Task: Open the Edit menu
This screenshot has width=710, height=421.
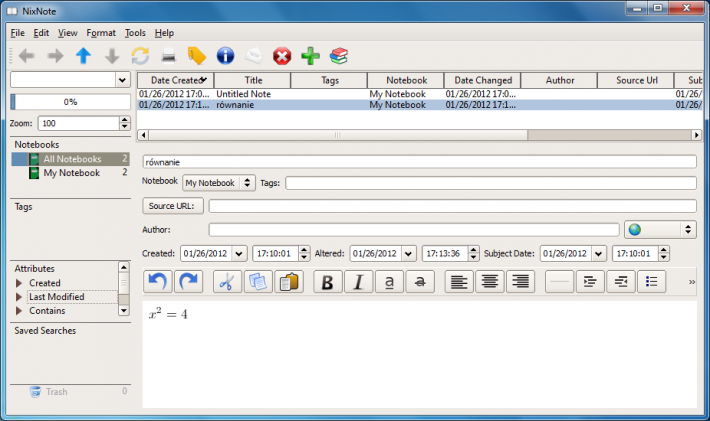Action: (41, 33)
